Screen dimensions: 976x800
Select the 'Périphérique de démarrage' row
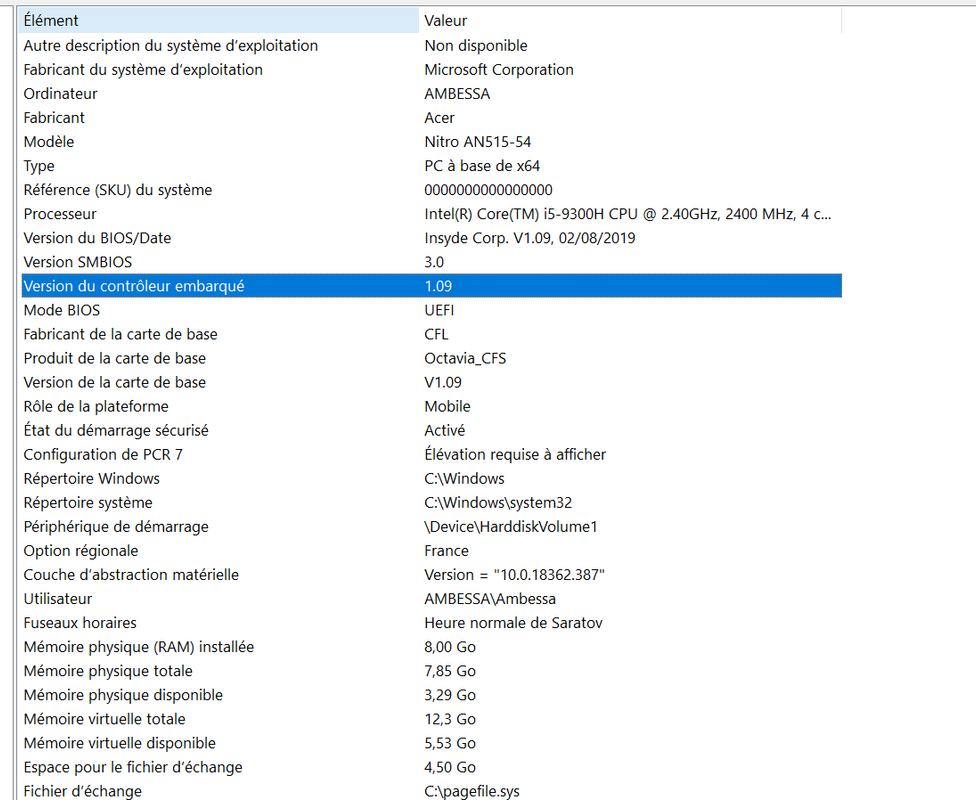point(431,527)
